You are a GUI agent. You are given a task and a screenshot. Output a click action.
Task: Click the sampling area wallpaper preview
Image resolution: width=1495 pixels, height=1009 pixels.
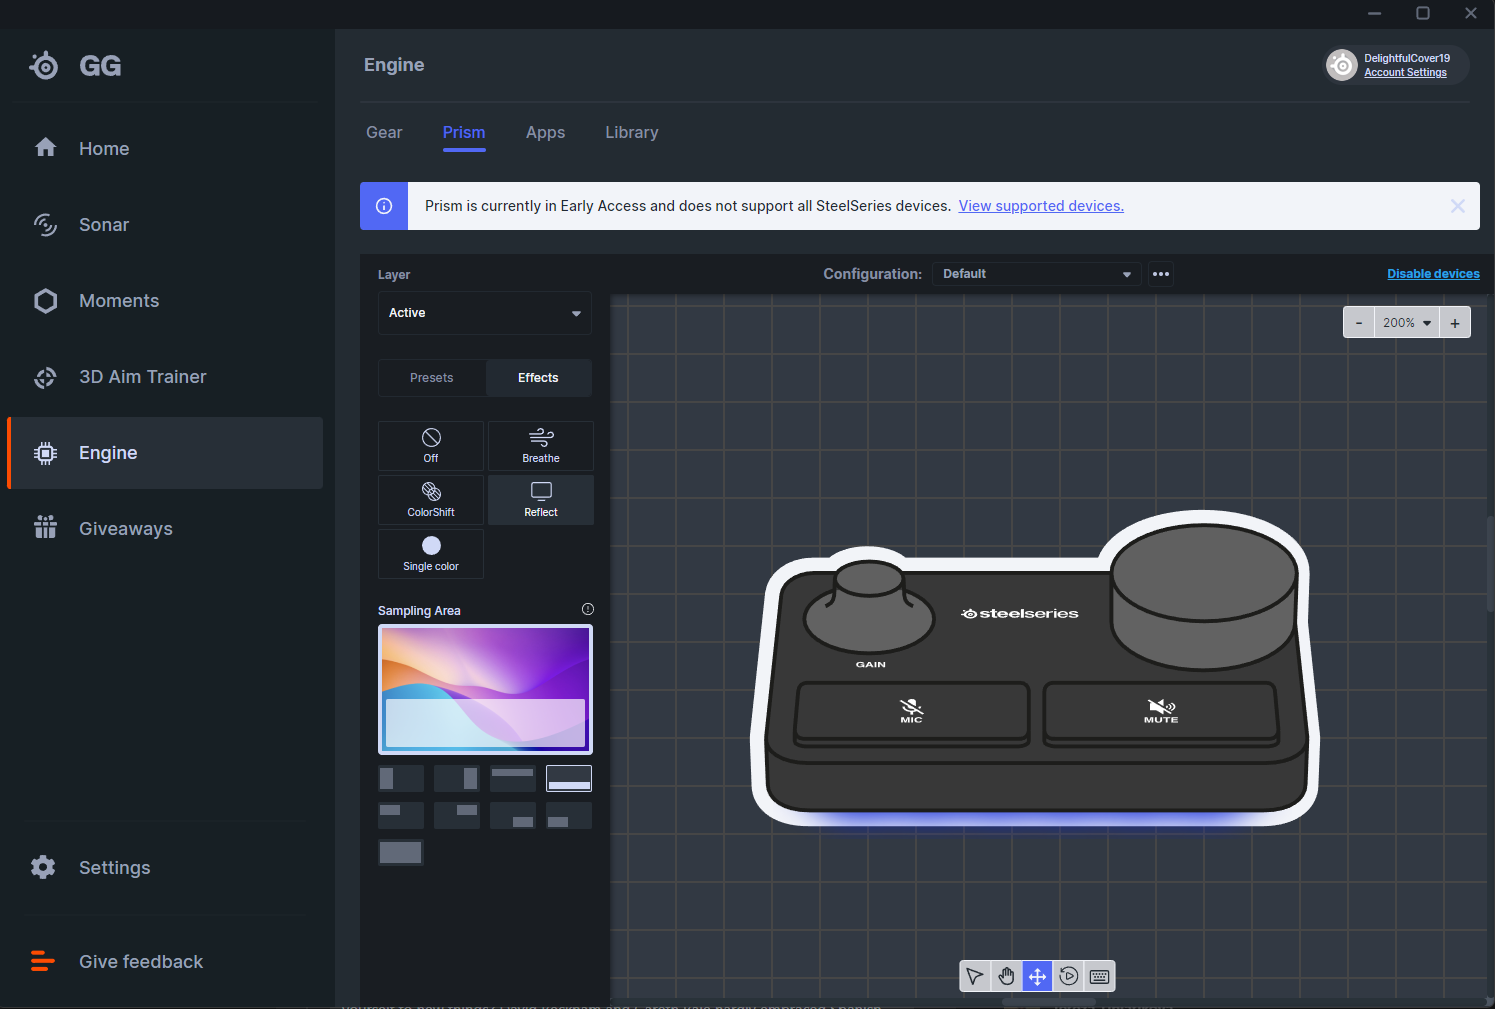(485, 689)
